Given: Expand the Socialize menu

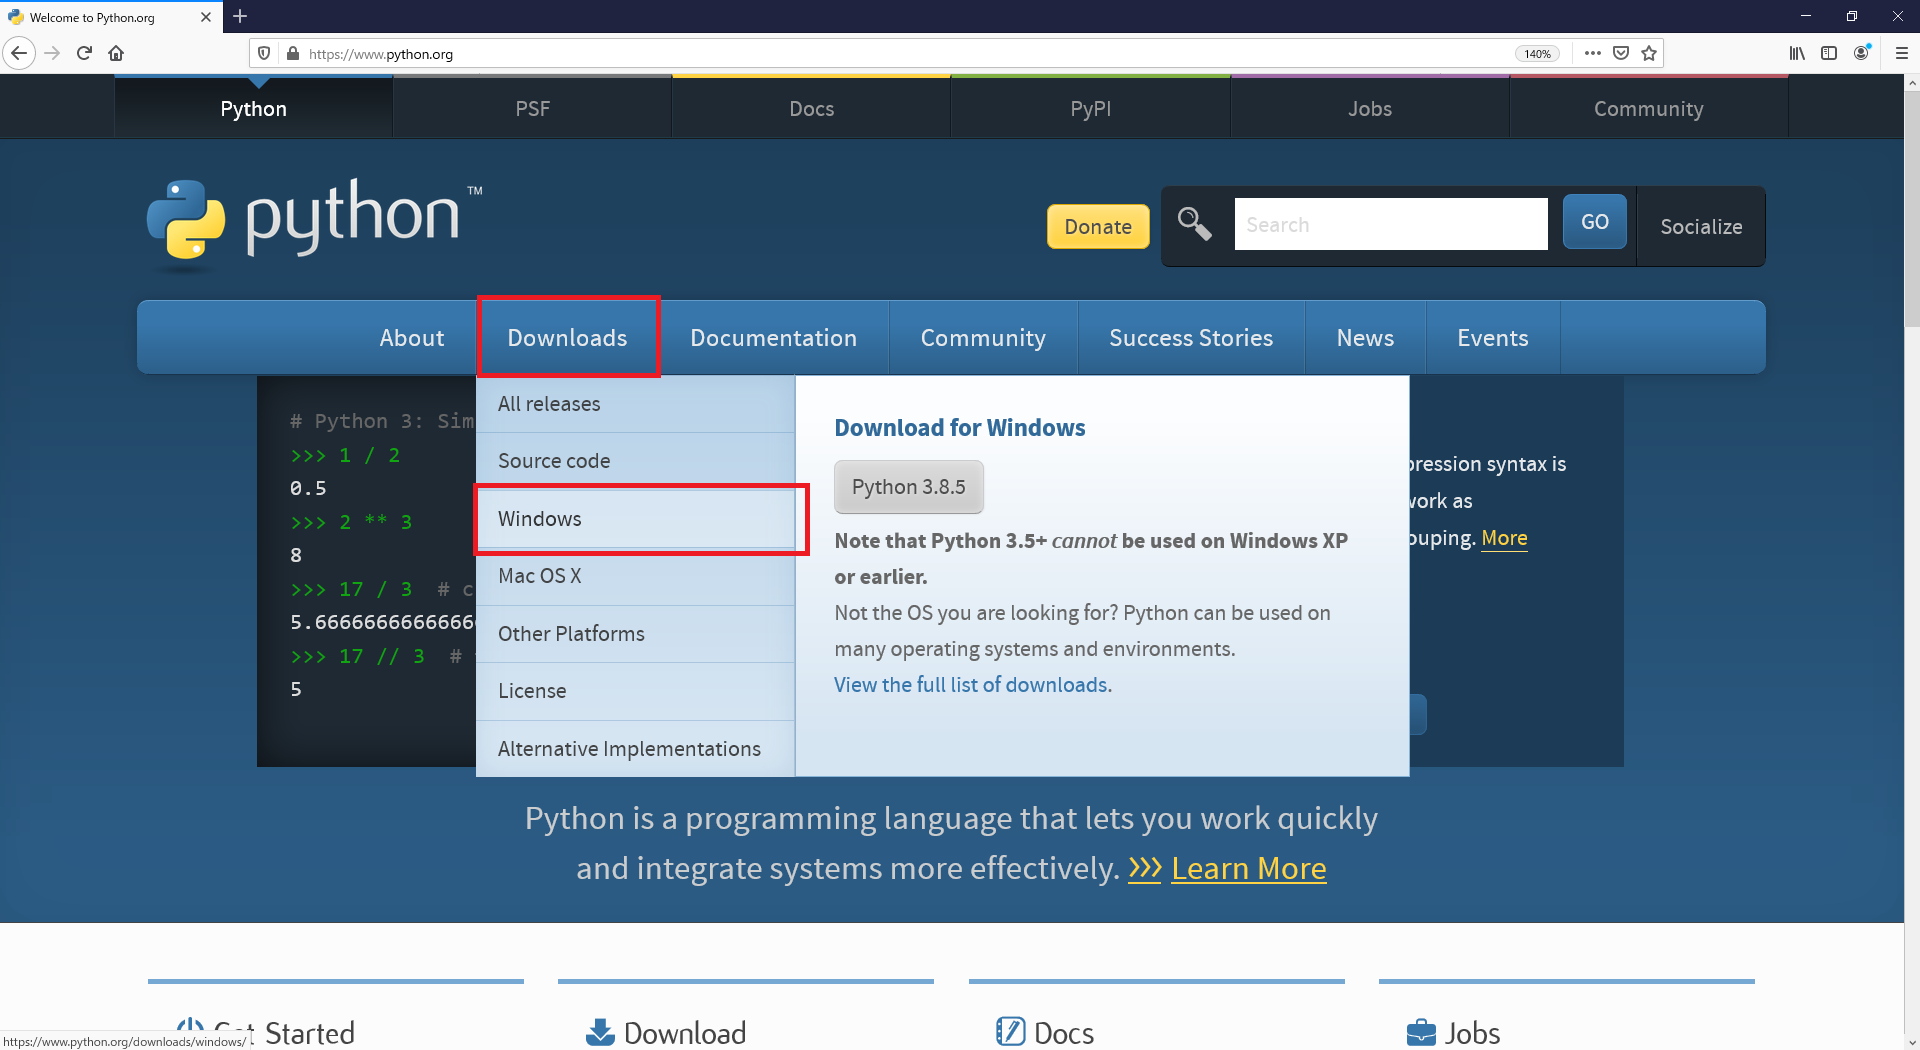Looking at the screenshot, I should (1701, 227).
